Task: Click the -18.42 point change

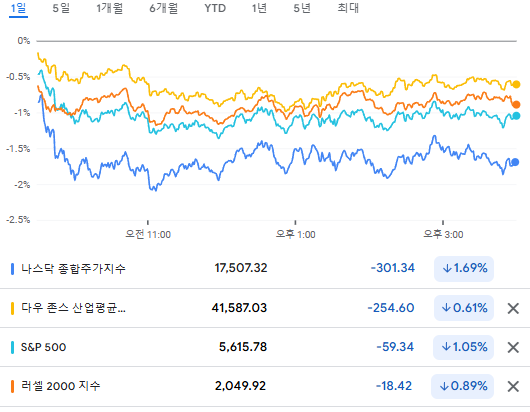Action: pyautogui.click(x=394, y=386)
